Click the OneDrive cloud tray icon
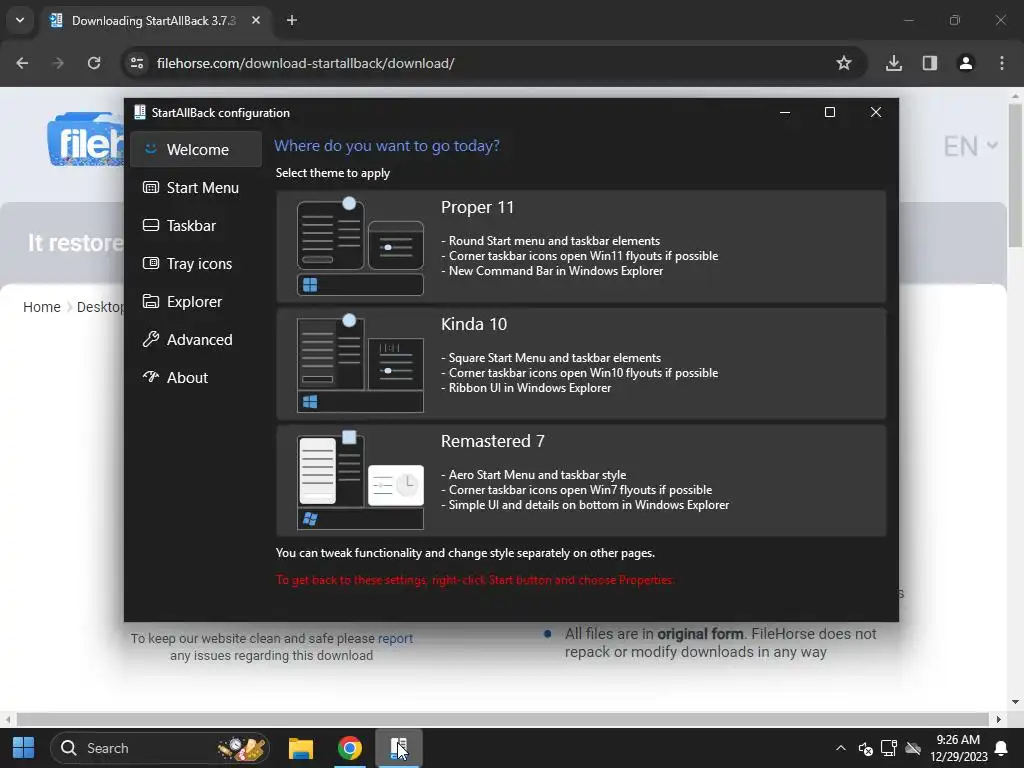 pos(913,748)
